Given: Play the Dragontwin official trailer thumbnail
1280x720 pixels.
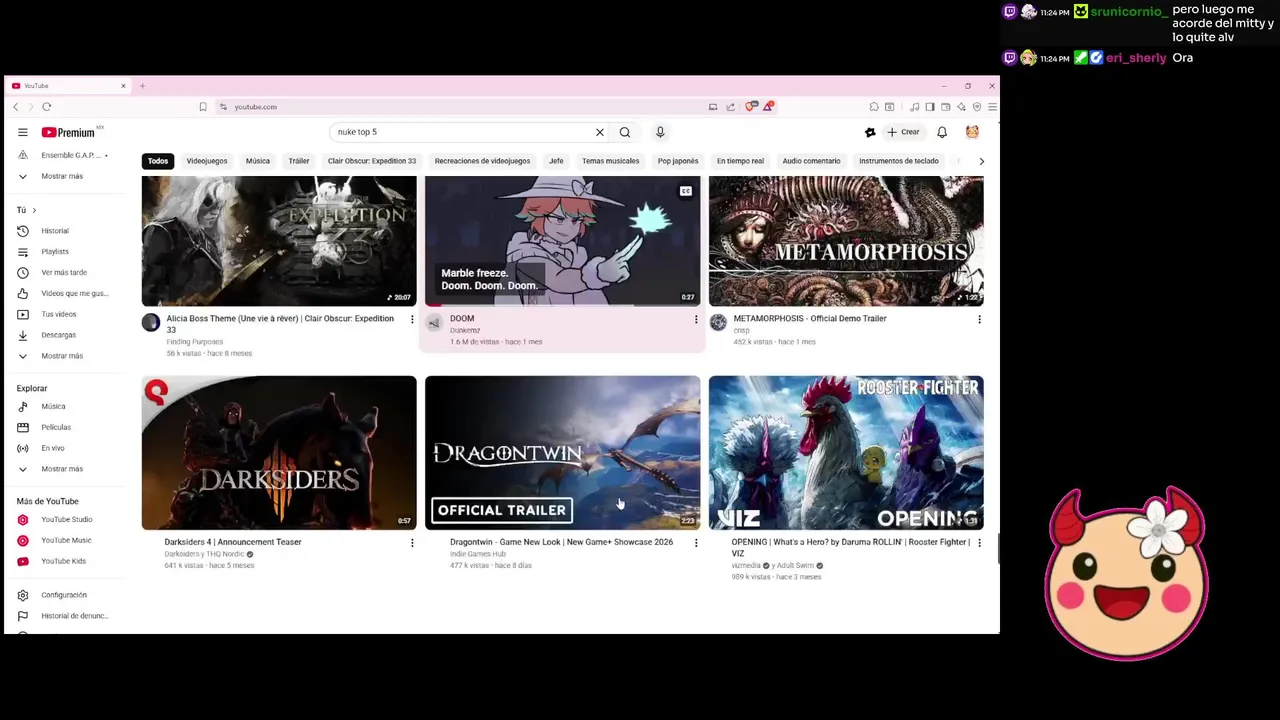Looking at the screenshot, I should click(x=562, y=453).
